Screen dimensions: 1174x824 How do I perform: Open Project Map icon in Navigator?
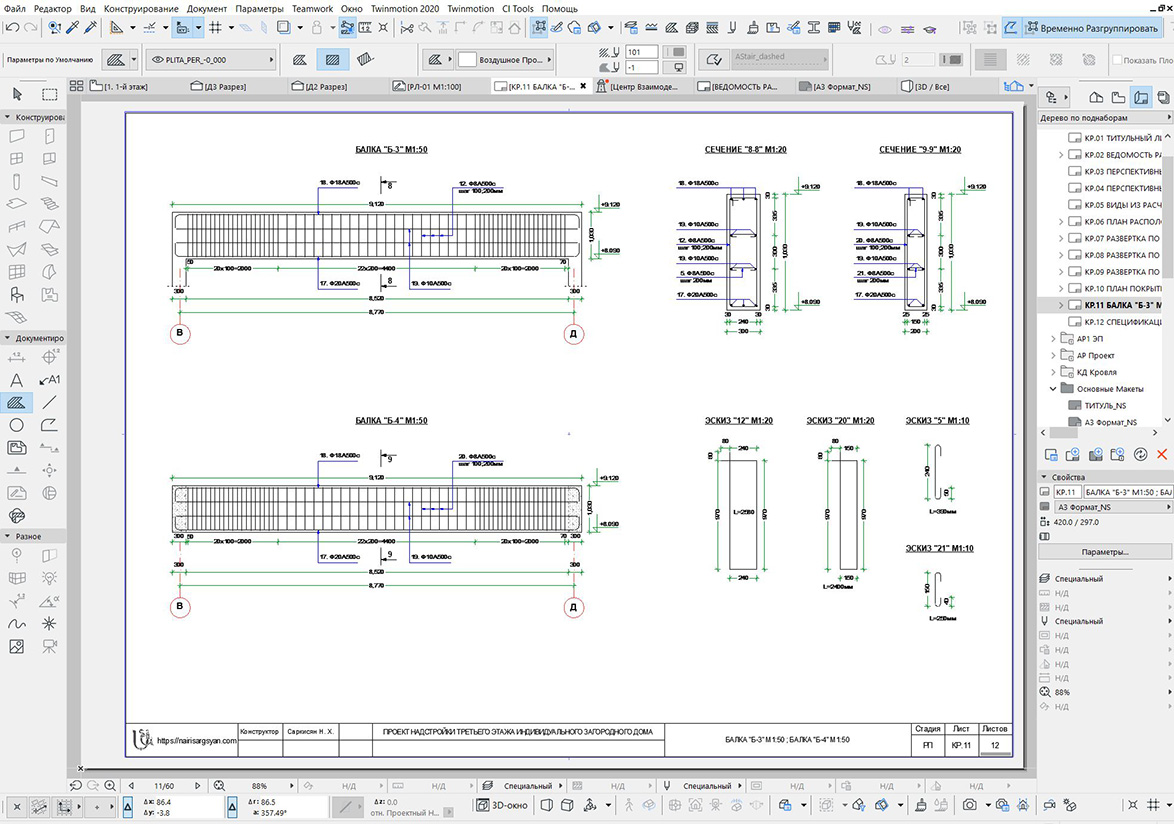click(x=1096, y=97)
